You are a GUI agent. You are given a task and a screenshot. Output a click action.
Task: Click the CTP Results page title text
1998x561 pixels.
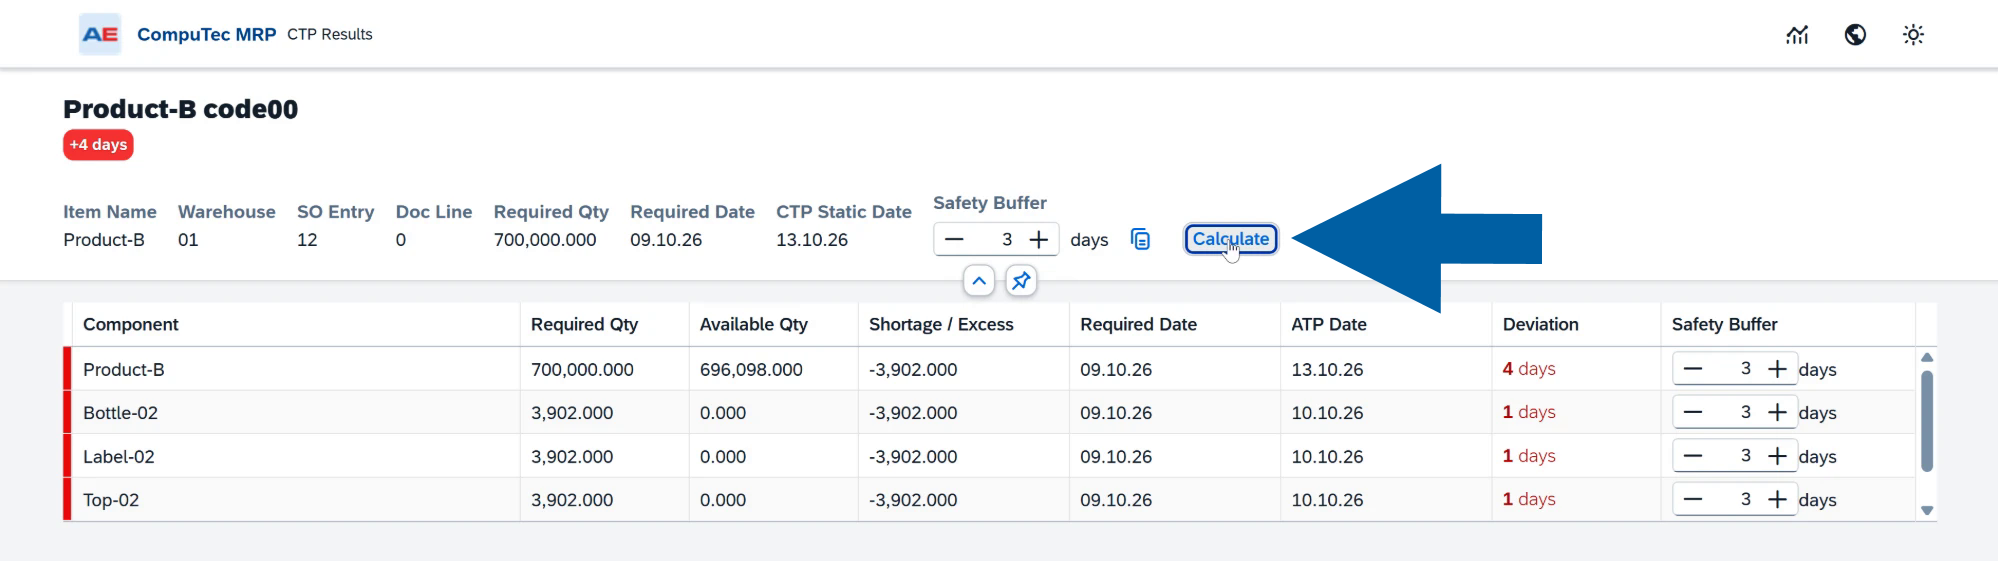pyautogui.click(x=329, y=34)
